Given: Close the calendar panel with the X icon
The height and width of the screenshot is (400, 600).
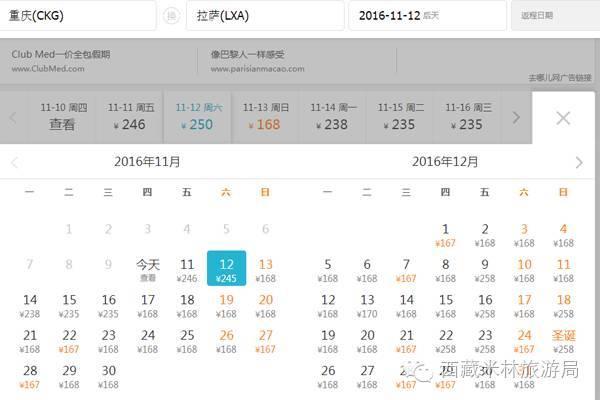Looking at the screenshot, I should [563, 118].
